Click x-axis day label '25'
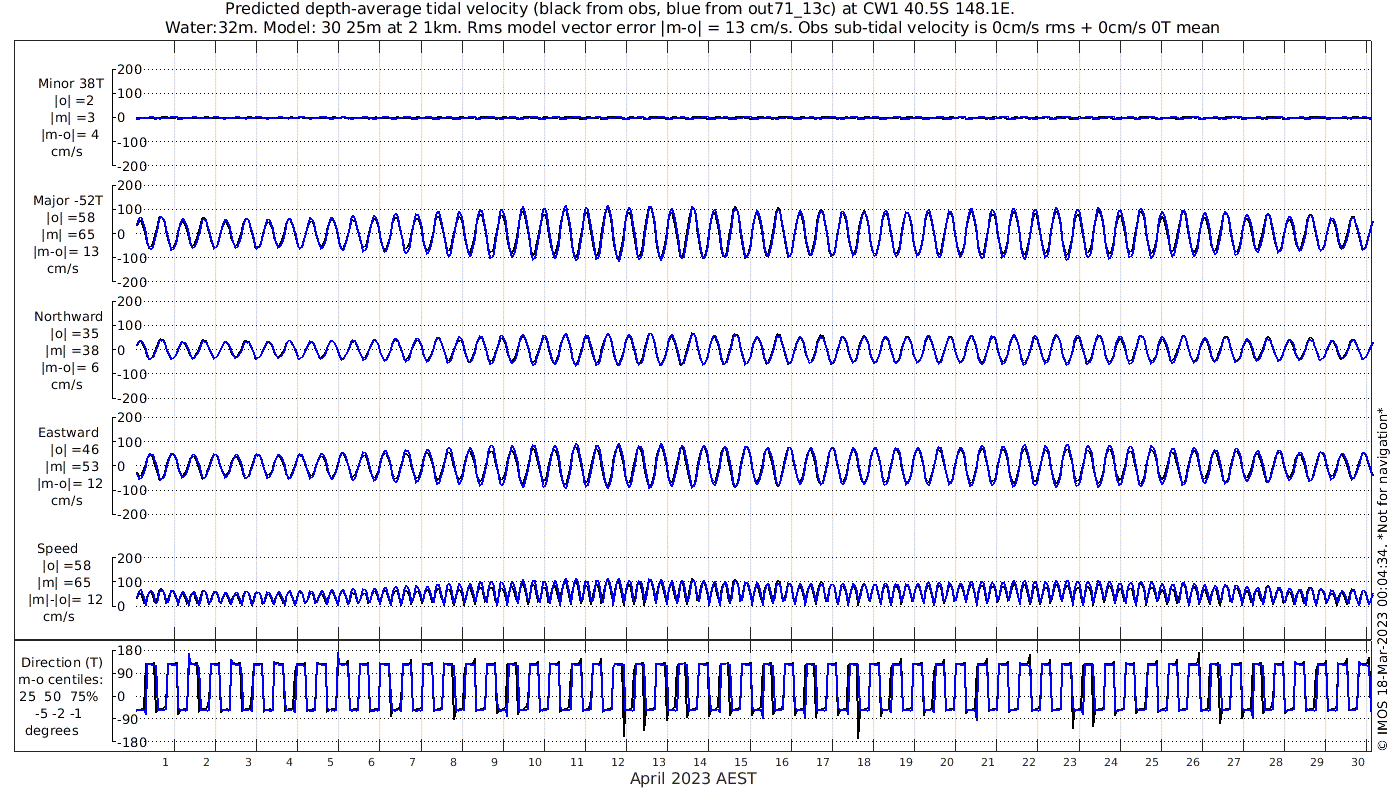Screen dimensions: 1400x800 (1152, 762)
